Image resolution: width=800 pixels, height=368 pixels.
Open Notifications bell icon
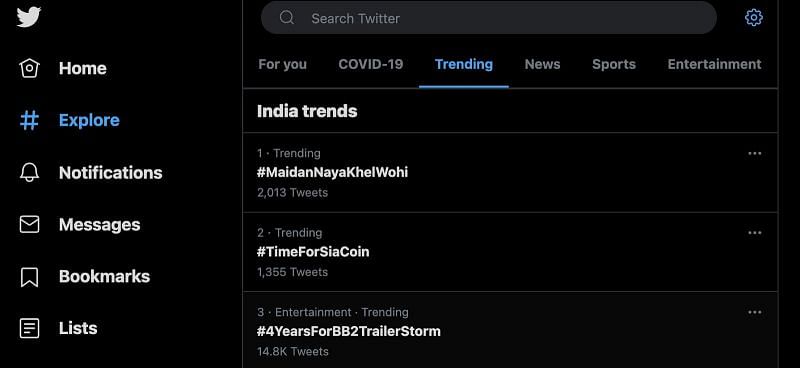[29, 173]
